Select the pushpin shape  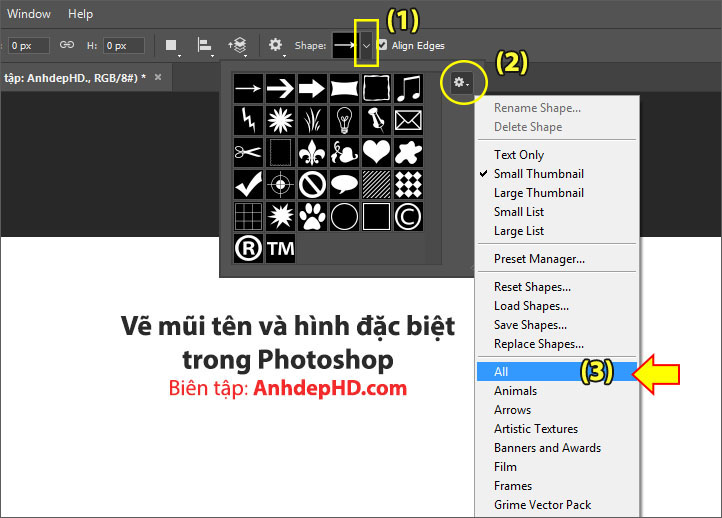click(377, 120)
